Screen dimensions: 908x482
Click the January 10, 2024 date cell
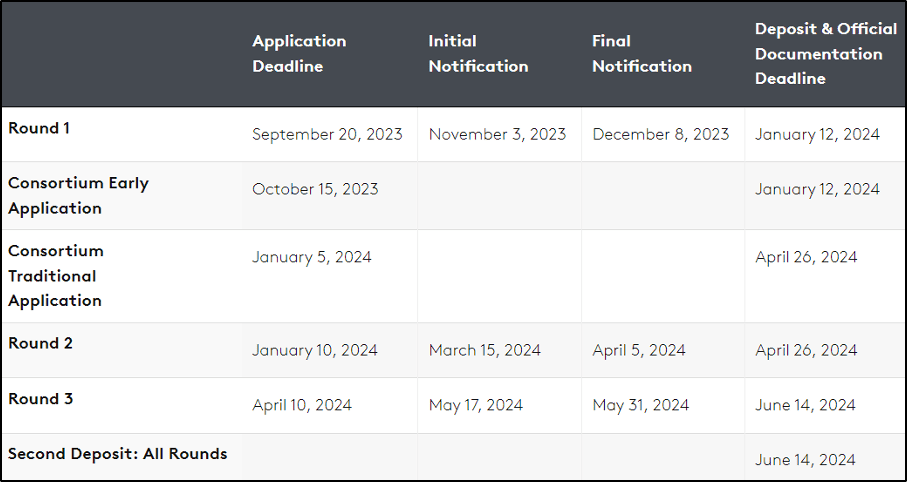tap(314, 350)
